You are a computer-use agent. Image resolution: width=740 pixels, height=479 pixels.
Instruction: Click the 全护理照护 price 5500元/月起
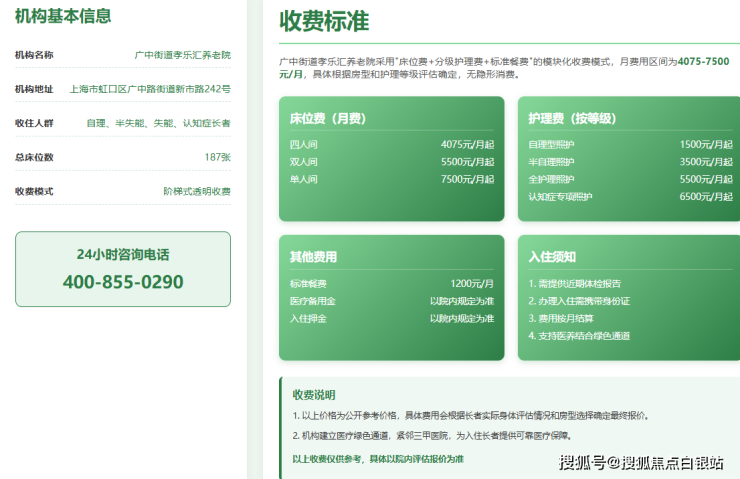(706, 179)
